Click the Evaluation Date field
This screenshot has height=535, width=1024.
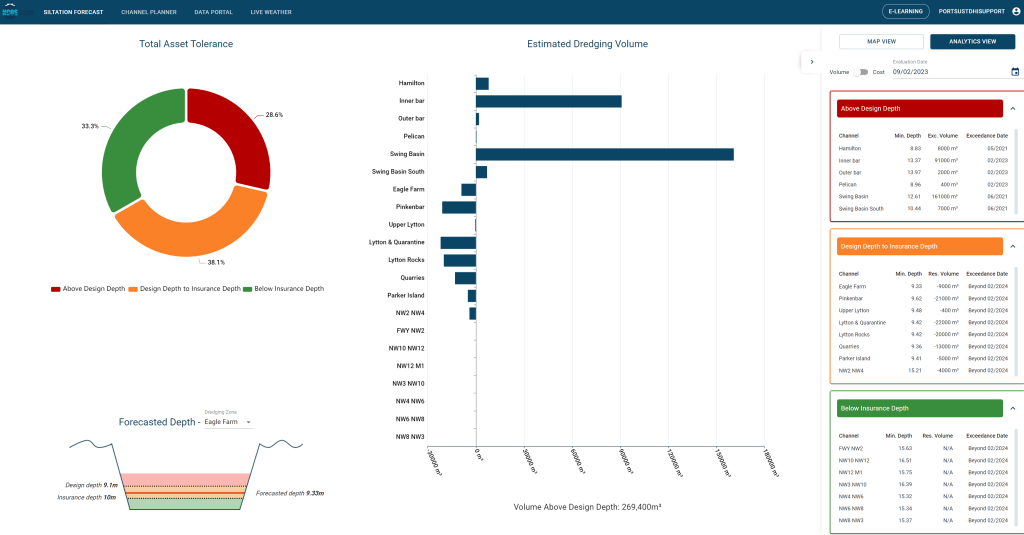coord(950,72)
